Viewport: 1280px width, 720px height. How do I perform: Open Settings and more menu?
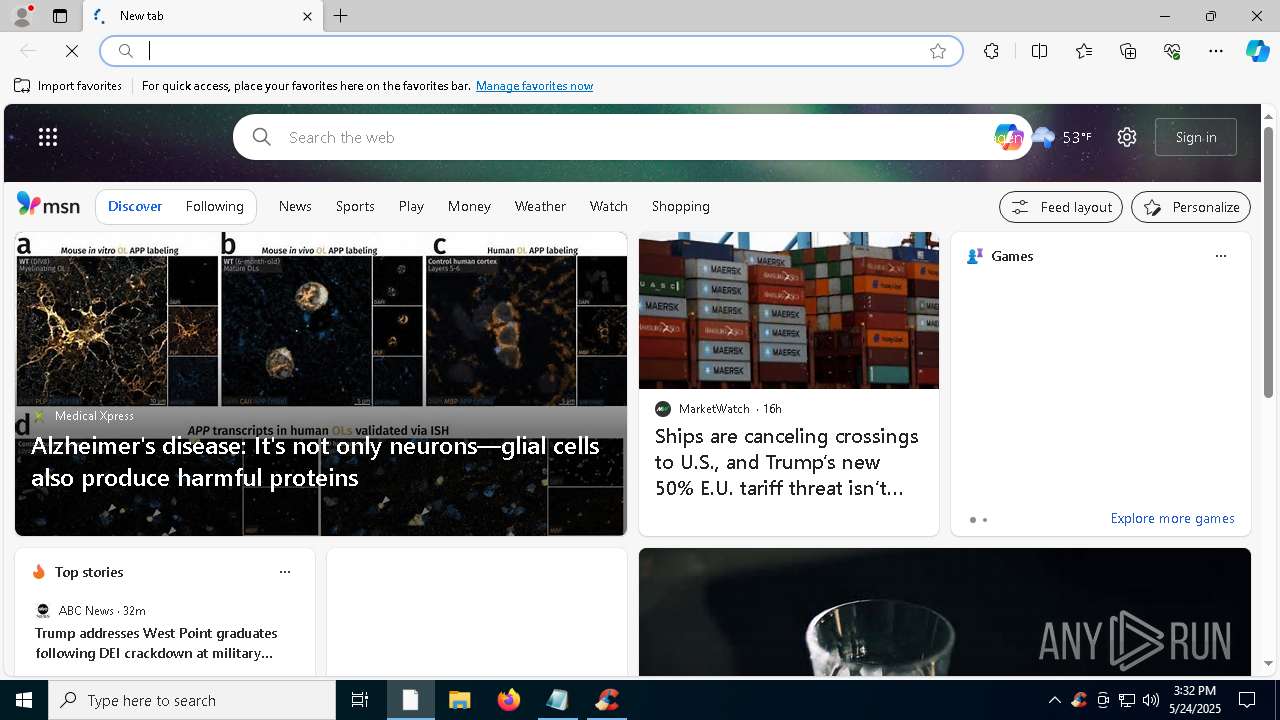pyautogui.click(x=1216, y=51)
